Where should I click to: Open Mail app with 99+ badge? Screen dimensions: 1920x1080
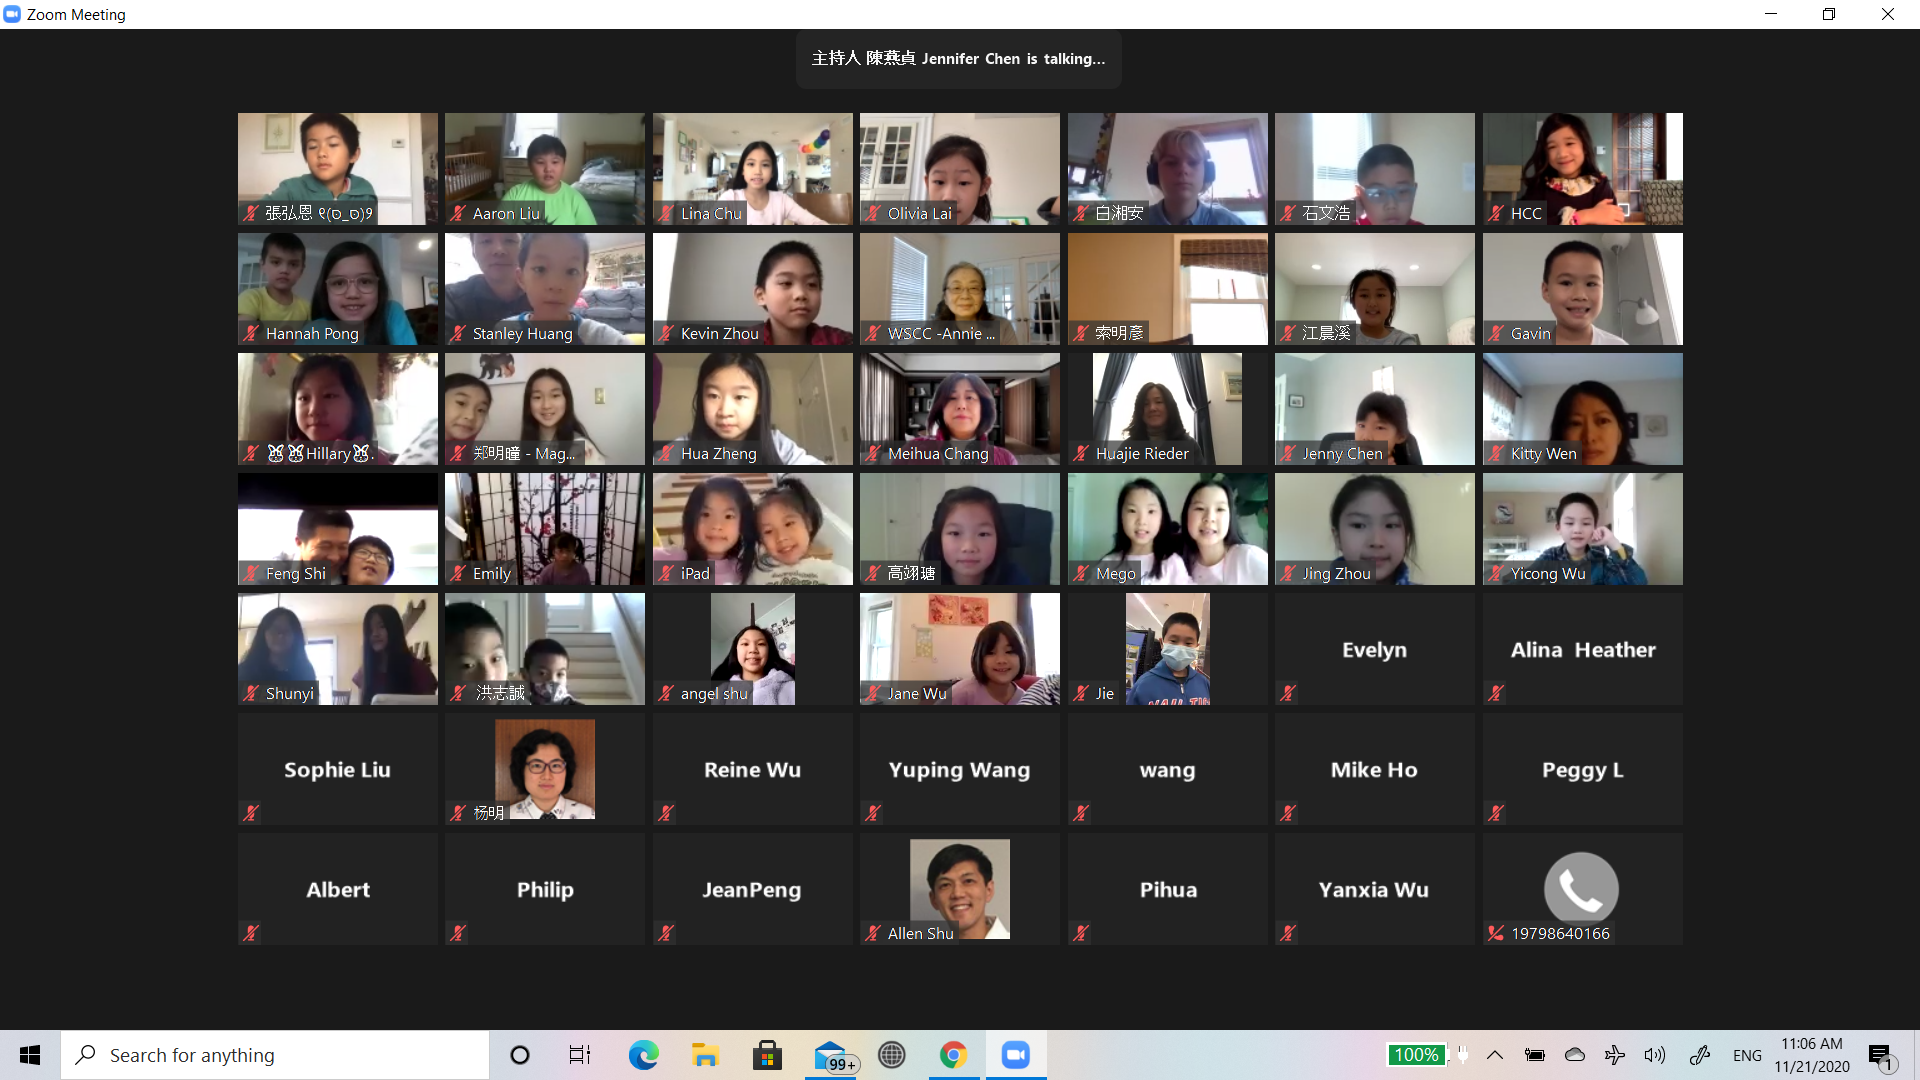832,1056
